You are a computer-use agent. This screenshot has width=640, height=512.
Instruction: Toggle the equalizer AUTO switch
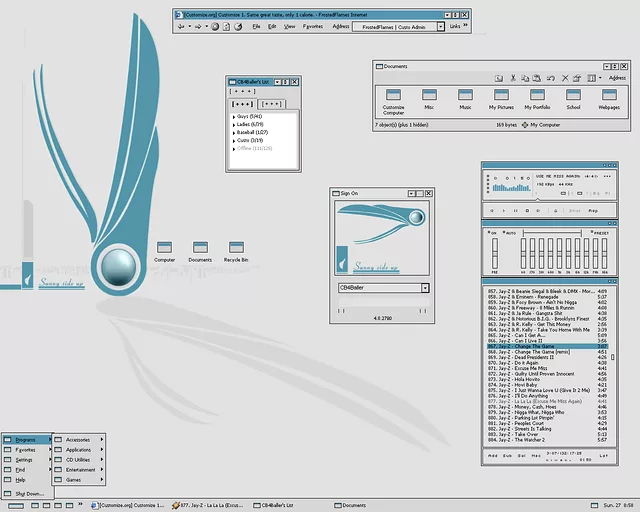coord(510,233)
